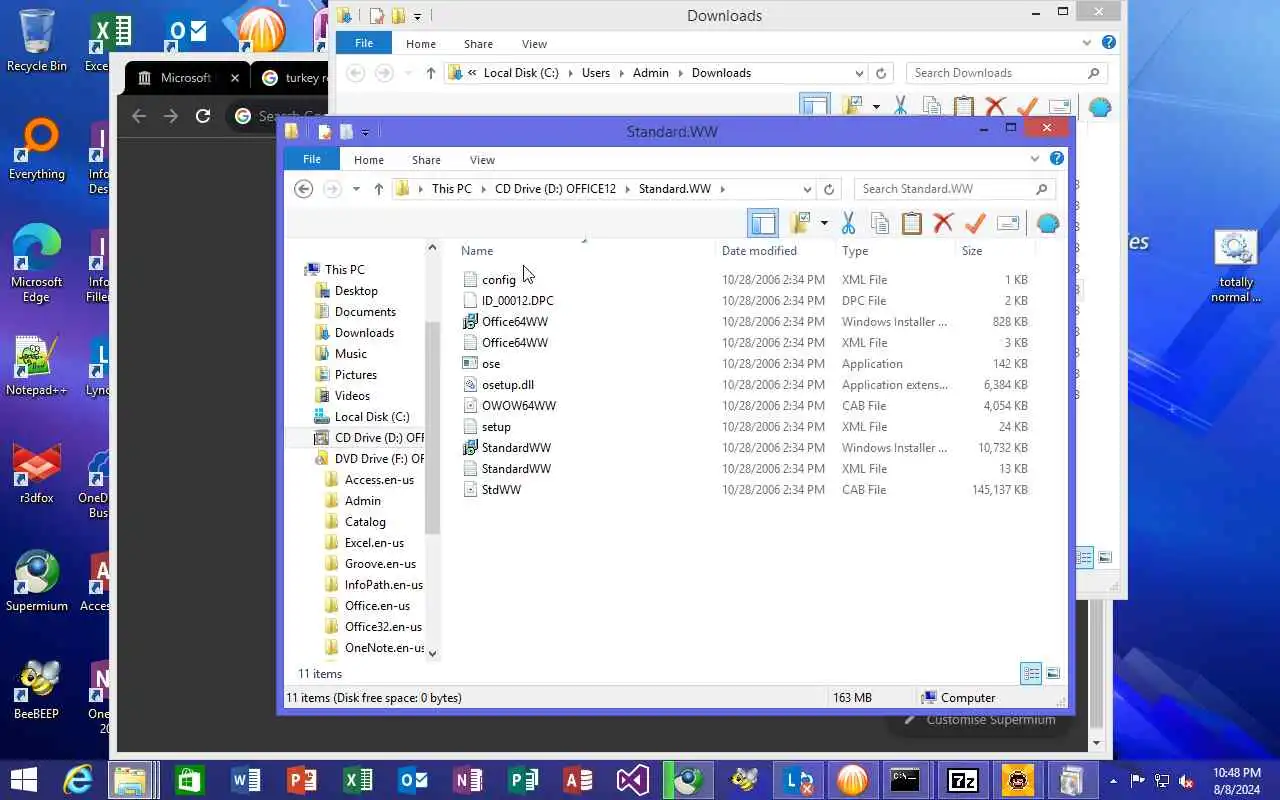This screenshot has height=800, width=1280.
Task: Click 'CD Drive (D:) OFFICE12' in address bar
Action: (x=555, y=189)
